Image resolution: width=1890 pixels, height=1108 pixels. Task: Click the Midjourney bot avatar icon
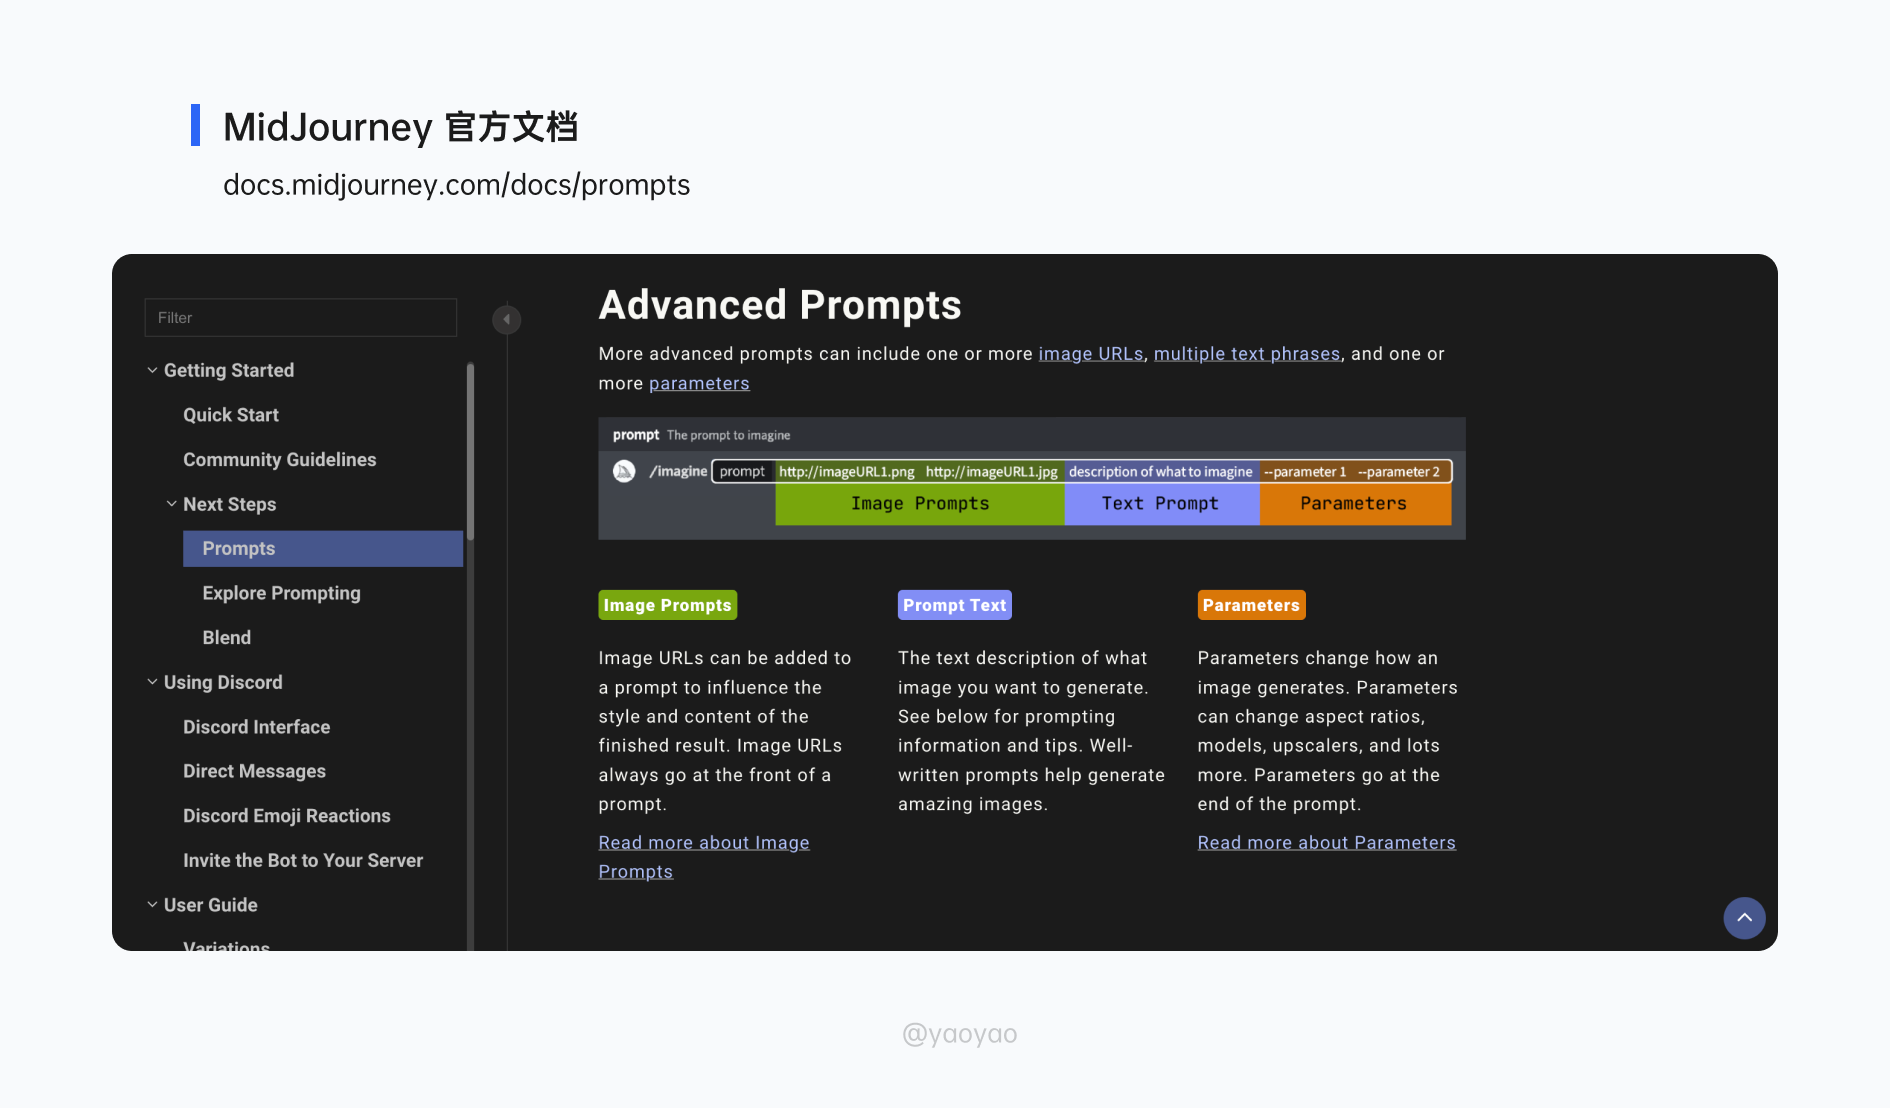click(x=624, y=471)
